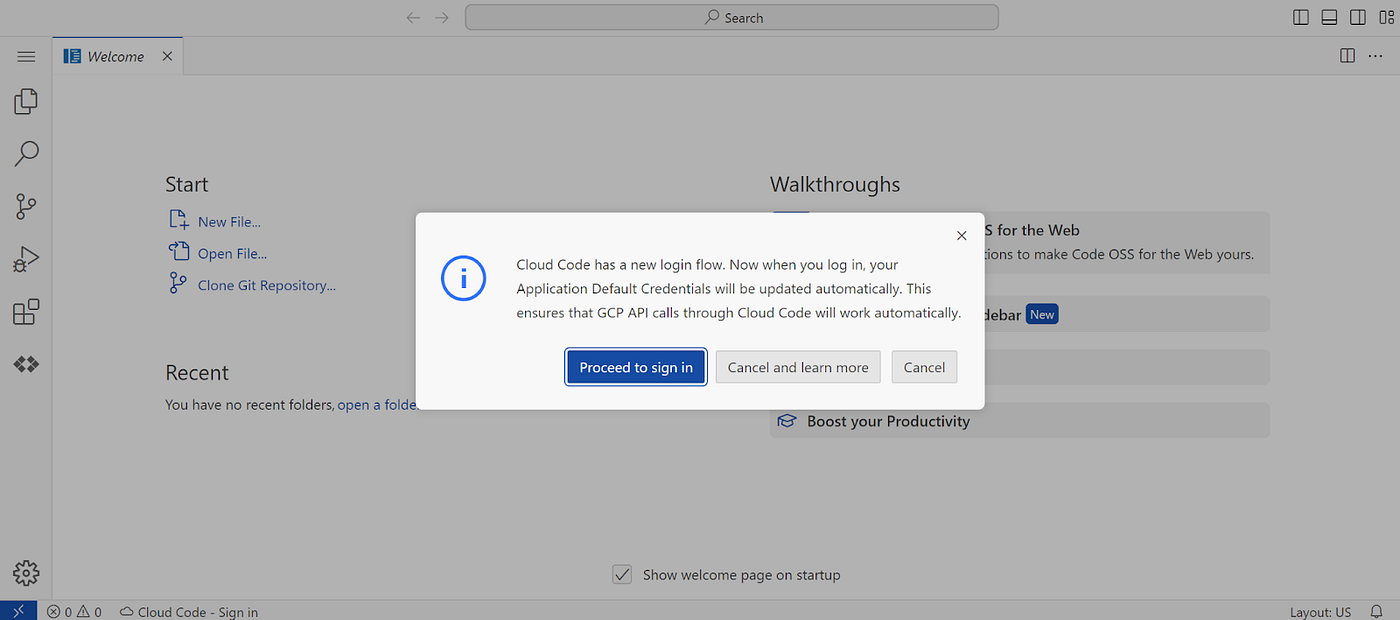Click the Walkthroughs heading text
This screenshot has height=620, width=1400.
tap(835, 185)
